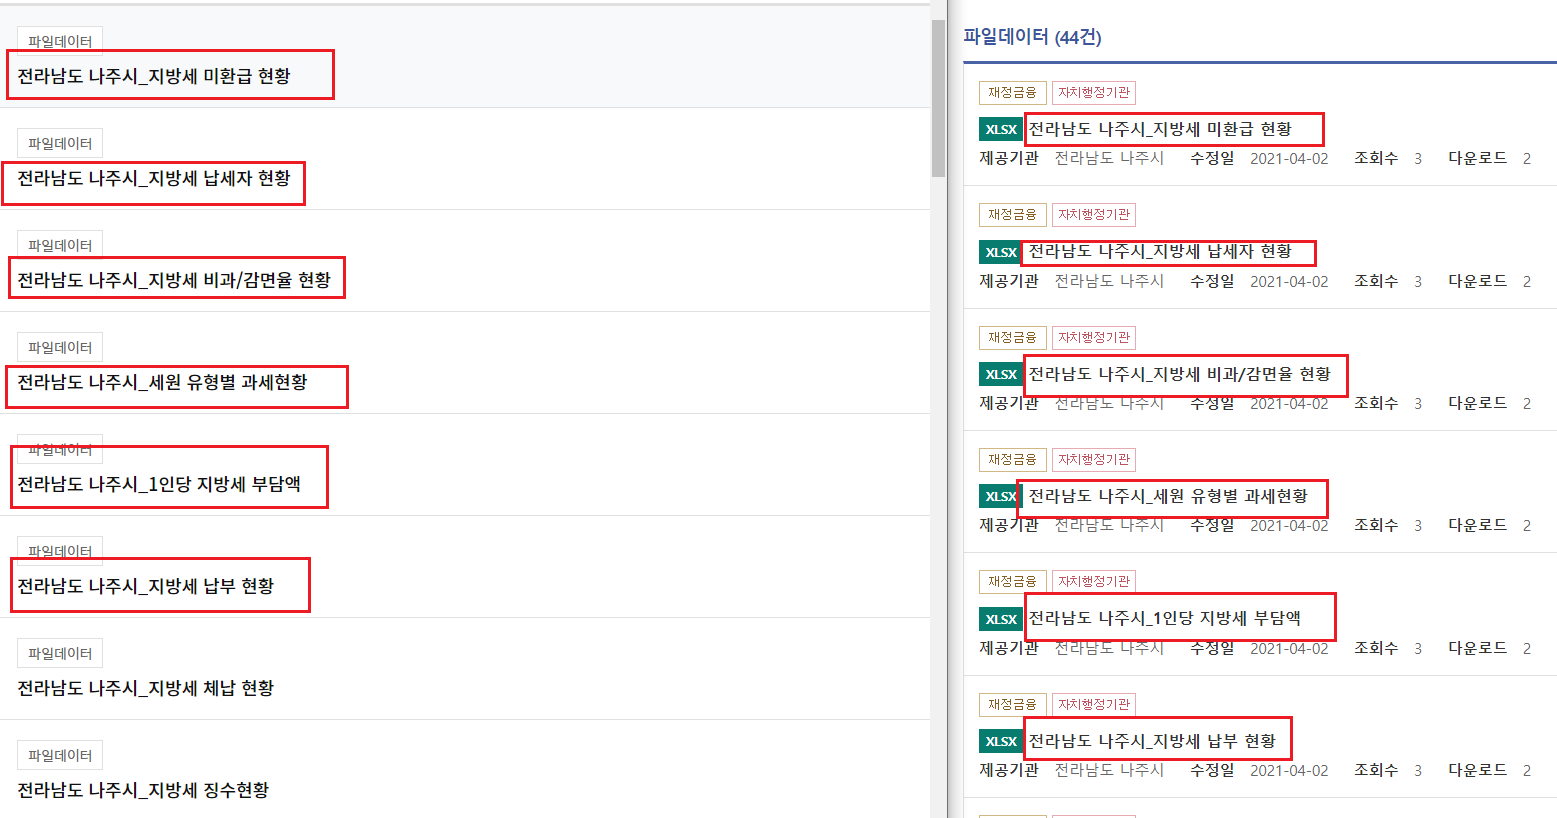The height and width of the screenshot is (818, 1557).
Task: Click 제공기관 전라남도 나주시 under 지방세 미환급 현황
Action: (1071, 158)
